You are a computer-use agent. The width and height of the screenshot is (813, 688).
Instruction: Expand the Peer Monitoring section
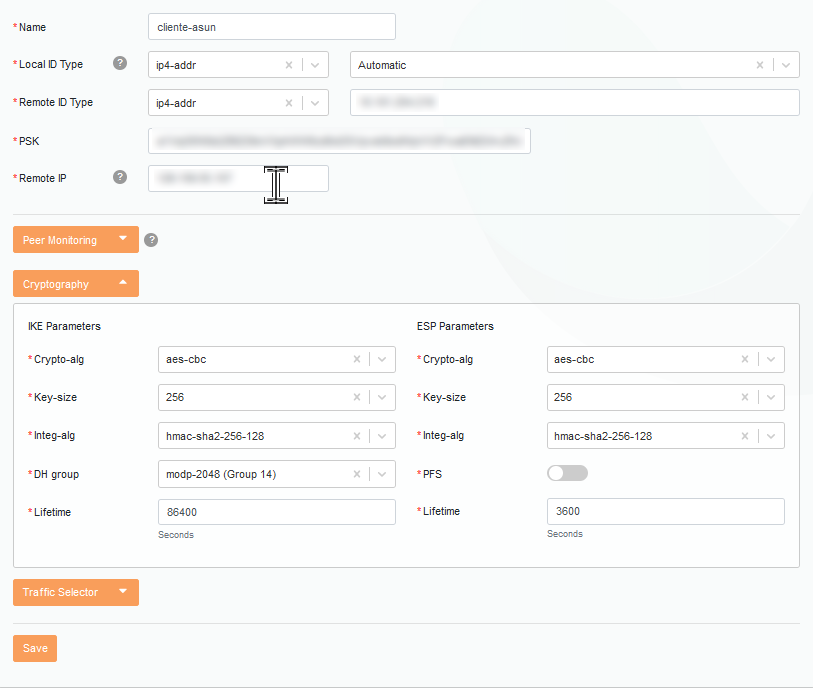[x=75, y=240]
